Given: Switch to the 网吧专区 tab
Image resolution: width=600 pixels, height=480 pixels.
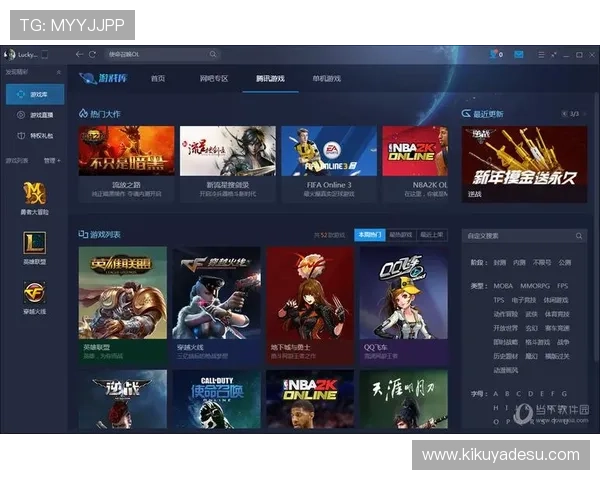Looking at the screenshot, I should [x=214, y=78].
